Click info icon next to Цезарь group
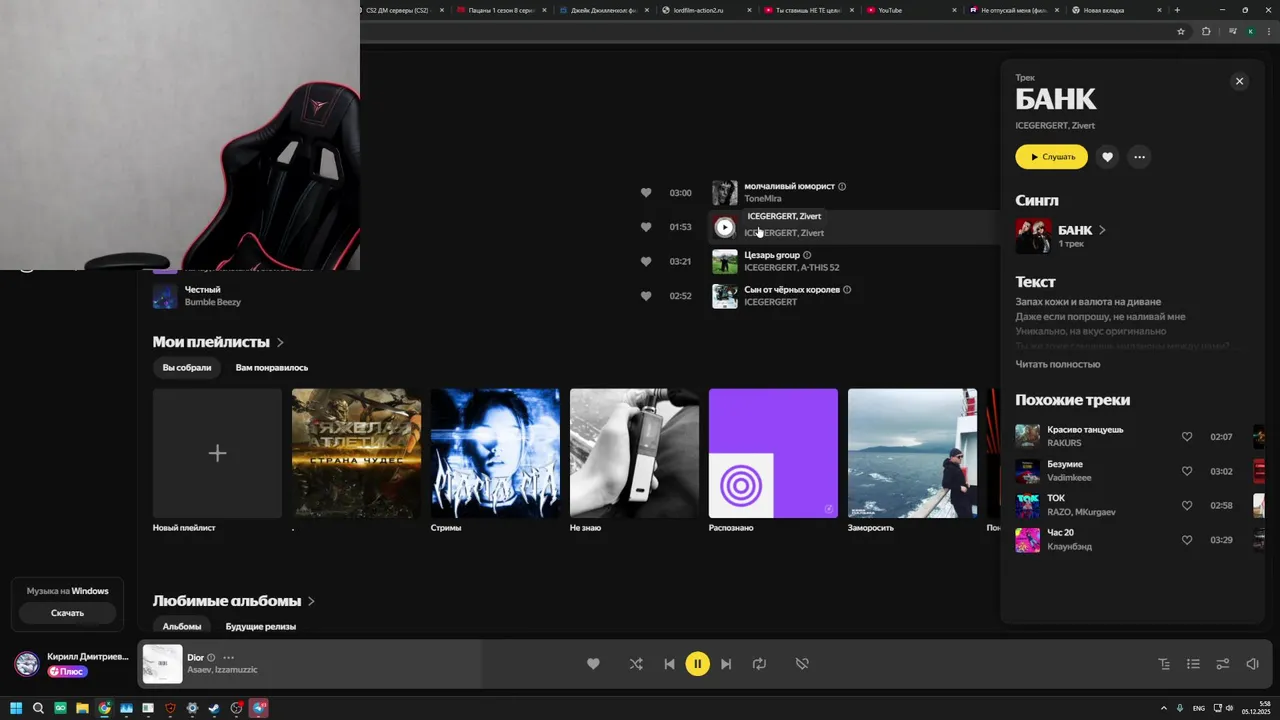 807,255
